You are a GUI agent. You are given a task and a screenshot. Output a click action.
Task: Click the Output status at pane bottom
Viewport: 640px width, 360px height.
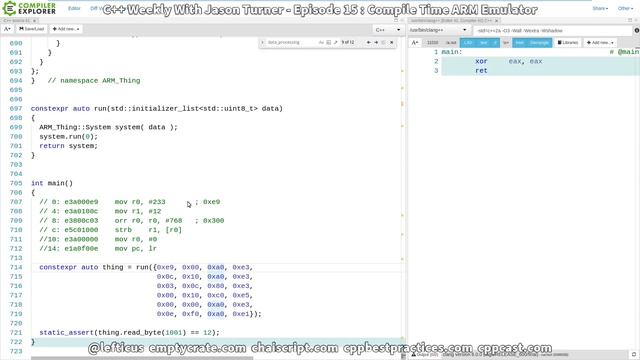click(x=424, y=355)
